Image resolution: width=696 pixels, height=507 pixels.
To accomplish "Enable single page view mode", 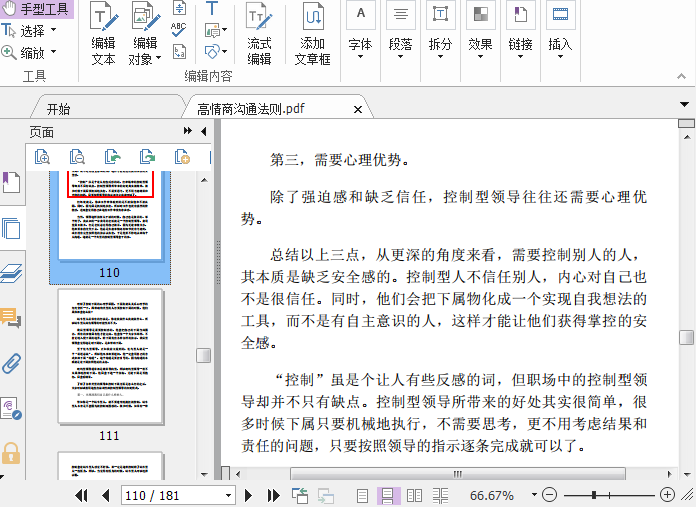I will [x=362, y=495].
